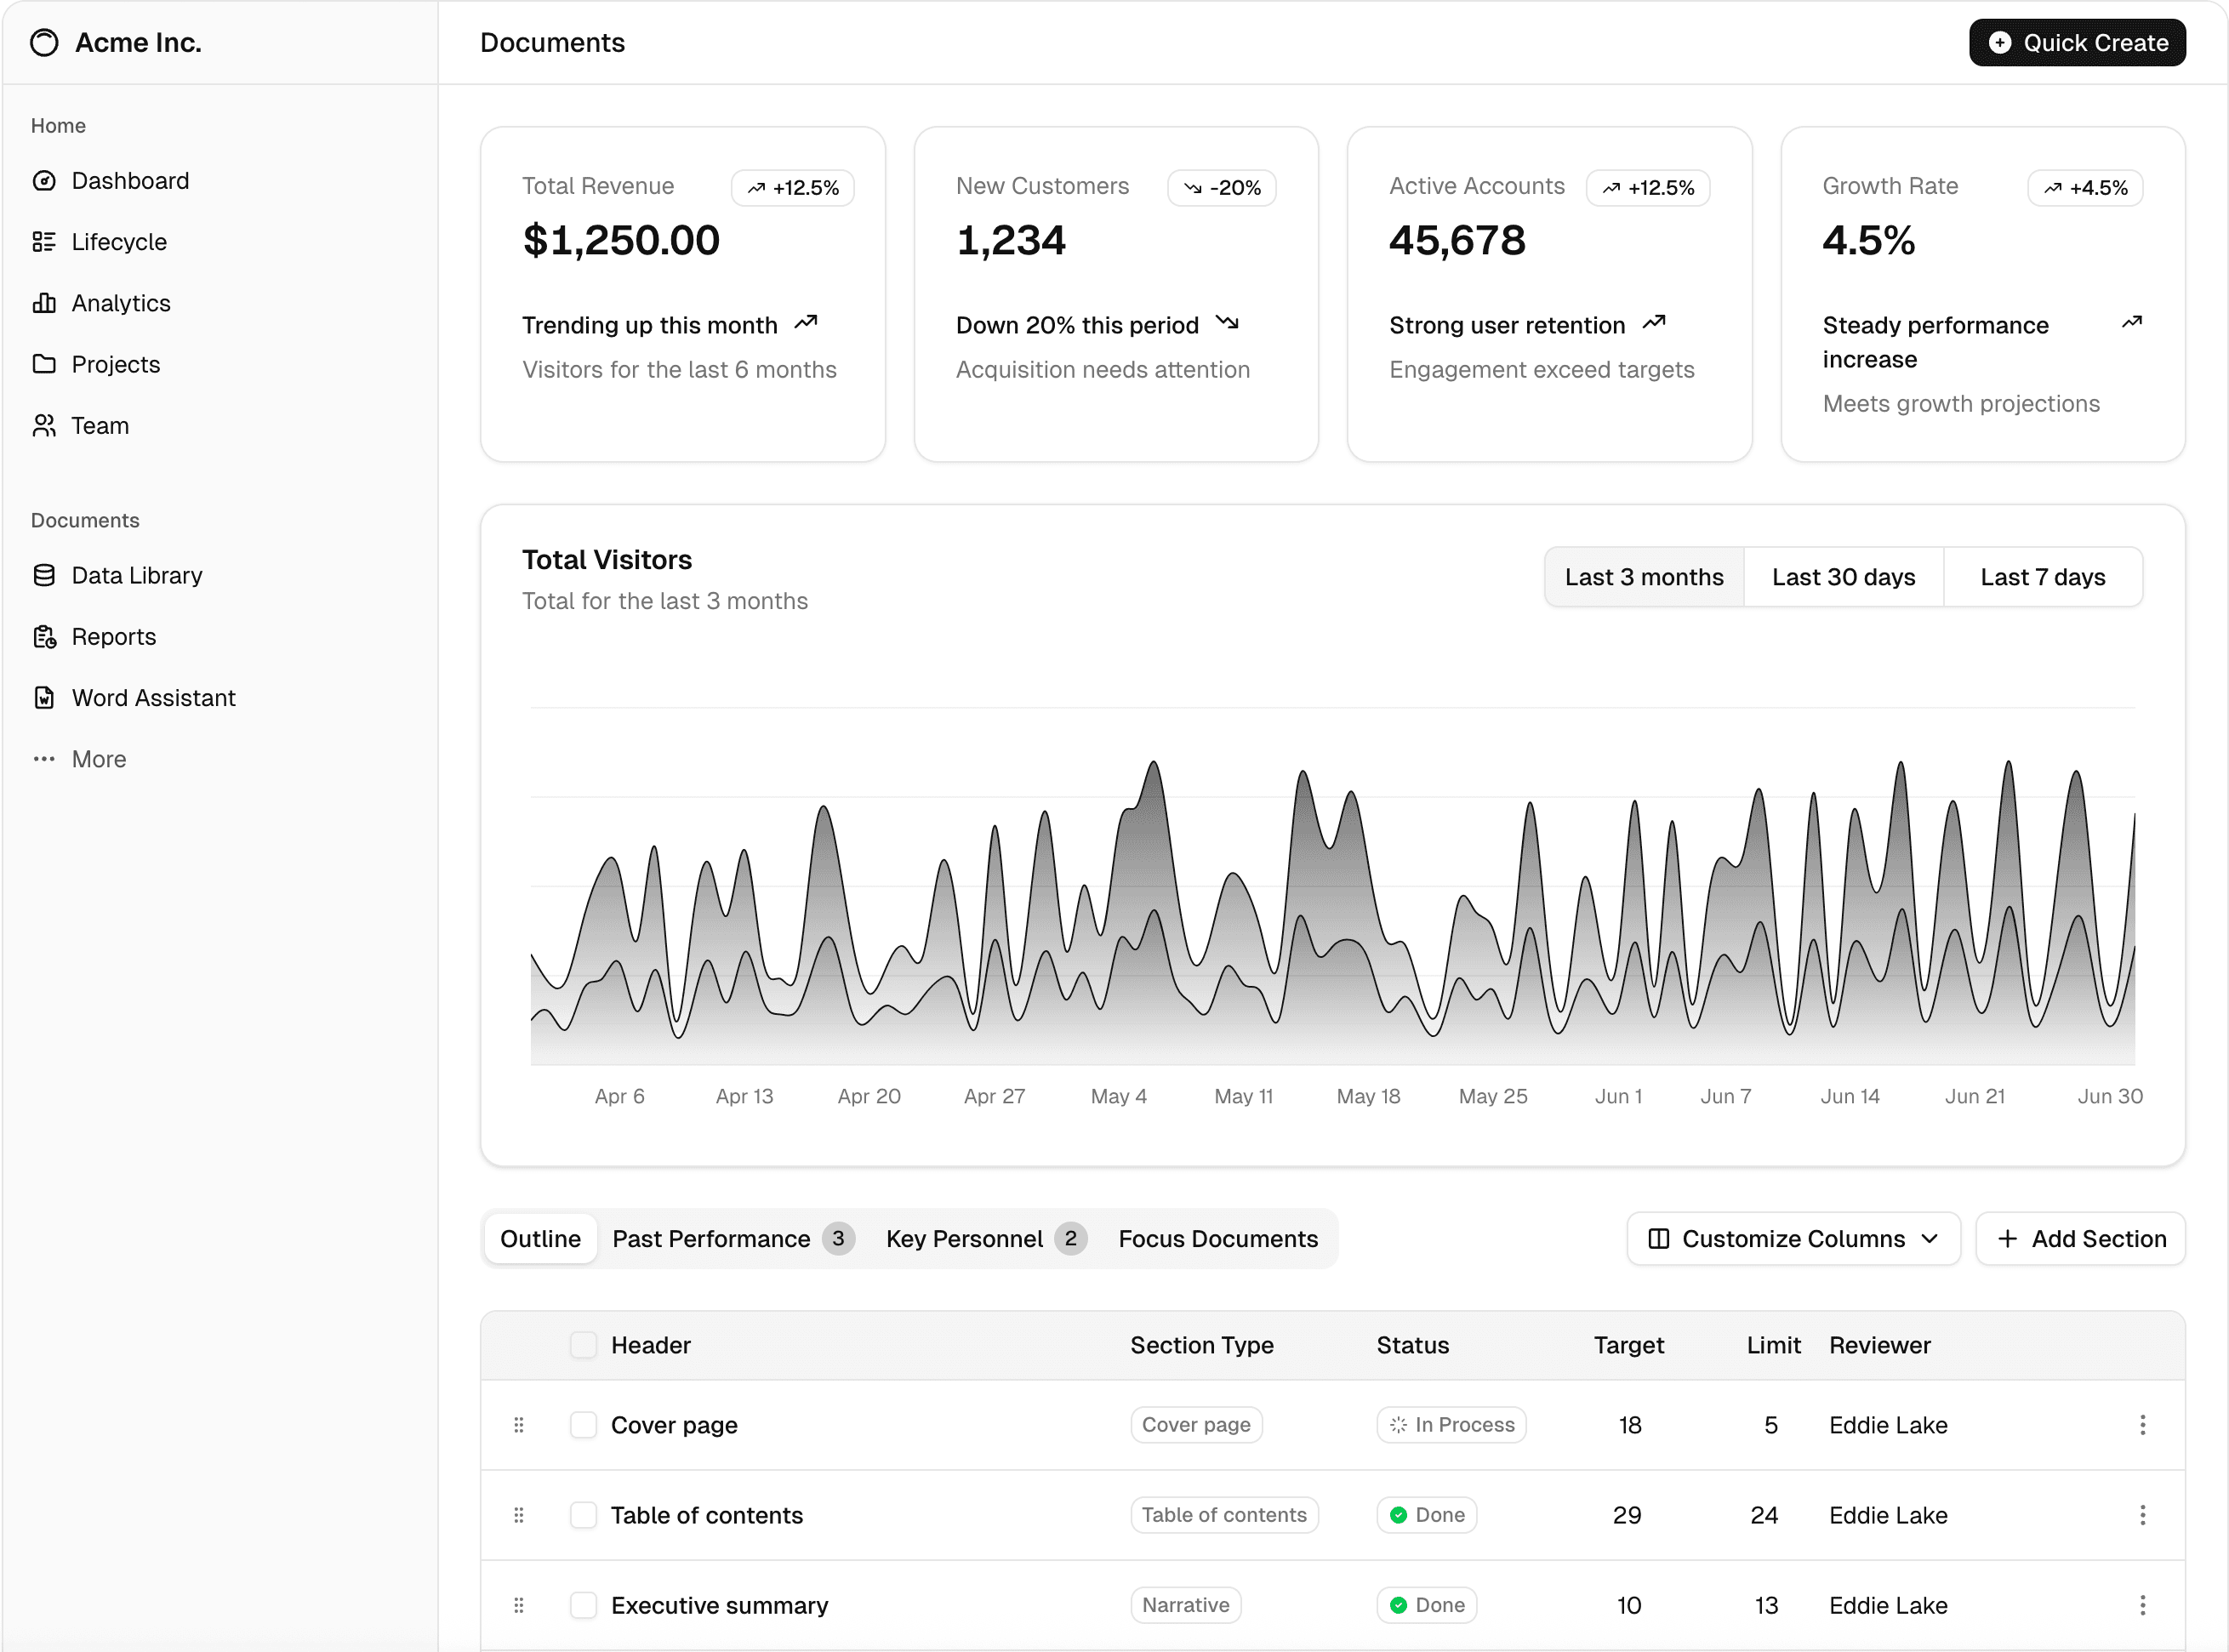Click the Add Section button

point(2080,1239)
